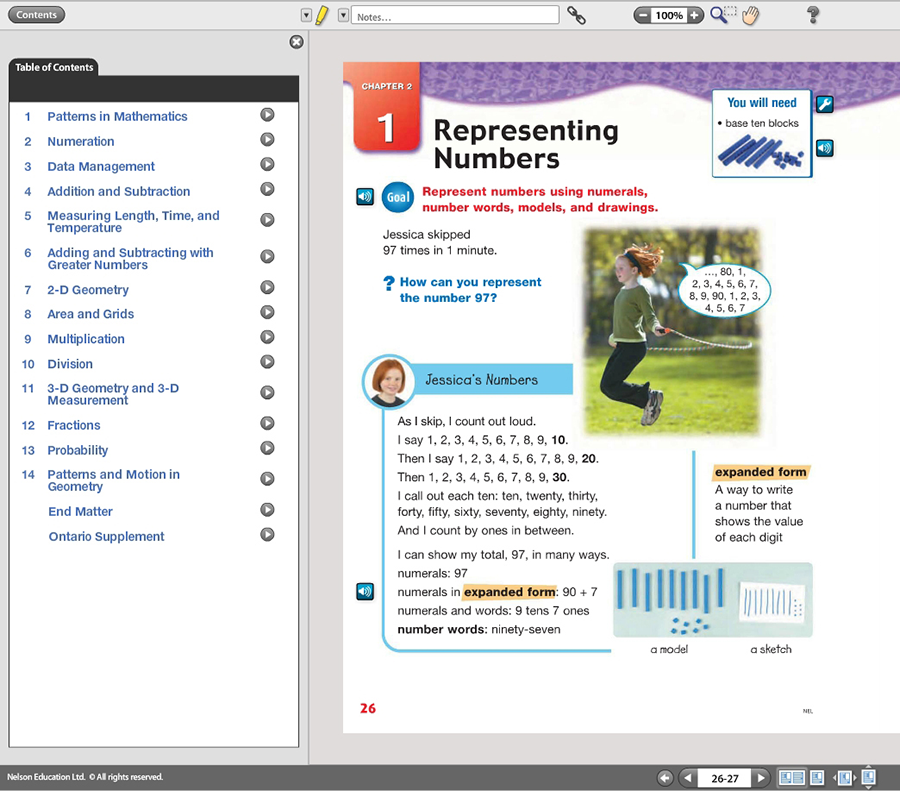
Task: Switch to single page view
Action: (817, 778)
